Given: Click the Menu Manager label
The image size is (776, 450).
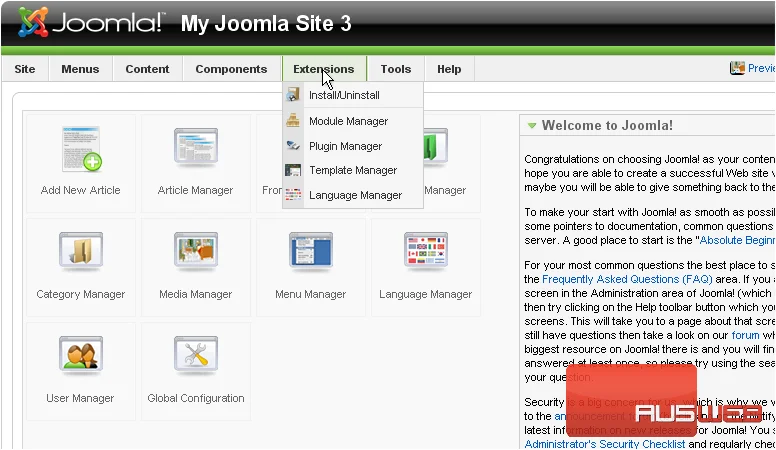Looking at the screenshot, I should click(x=310, y=294).
